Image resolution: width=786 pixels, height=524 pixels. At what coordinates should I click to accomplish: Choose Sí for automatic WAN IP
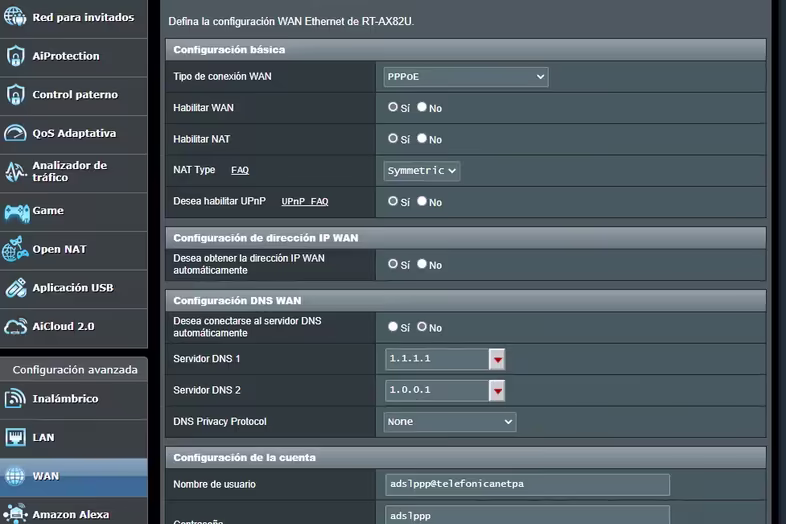(x=392, y=264)
